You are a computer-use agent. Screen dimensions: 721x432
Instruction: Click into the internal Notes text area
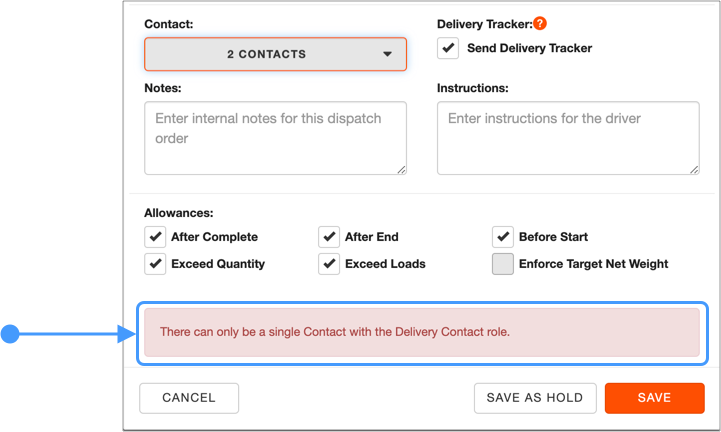pos(275,138)
